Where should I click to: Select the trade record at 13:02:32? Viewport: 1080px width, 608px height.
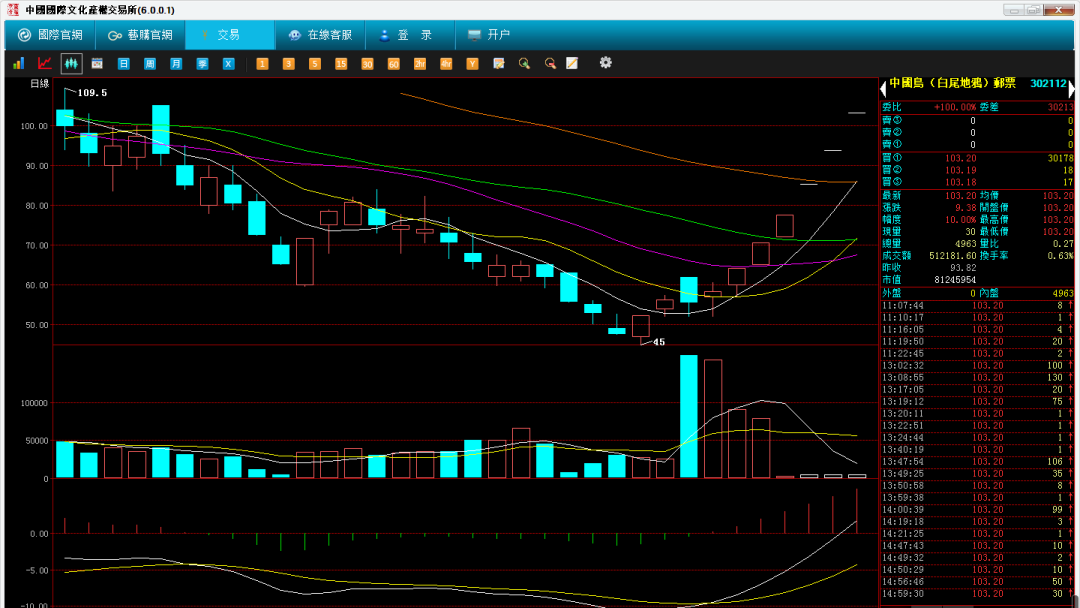[977, 366]
